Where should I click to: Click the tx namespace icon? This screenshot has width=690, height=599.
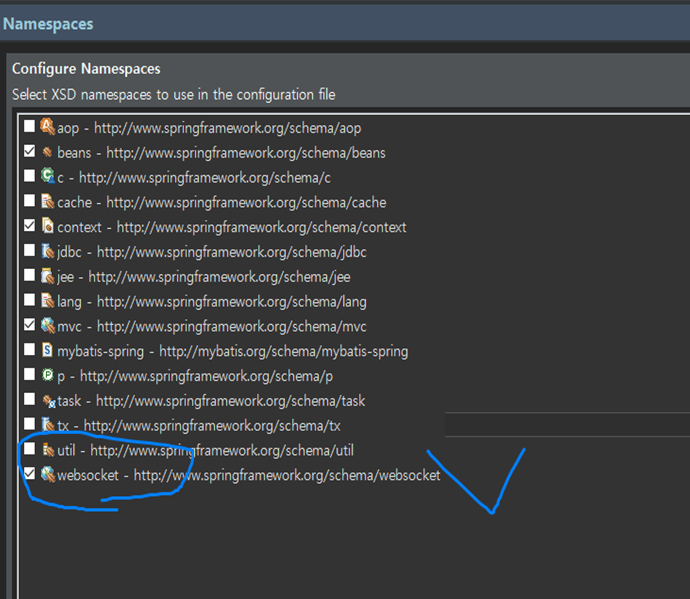tap(48, 424)
